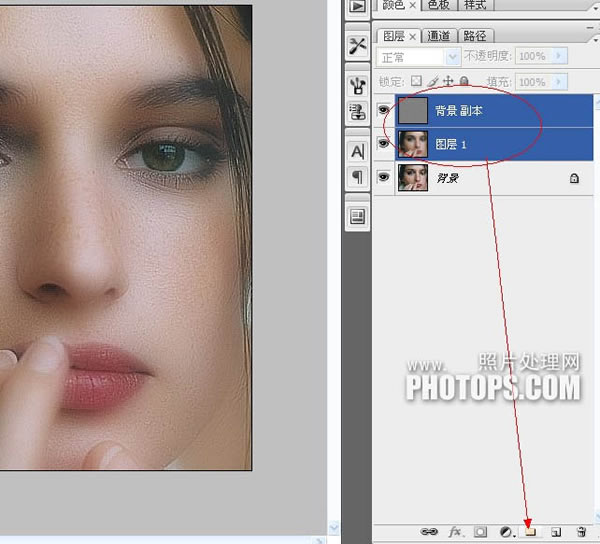Image resolution: width=600 pixels, height=544 pixels.
Task: Switch to the 颜色 tab
Action: pos(394,5)
